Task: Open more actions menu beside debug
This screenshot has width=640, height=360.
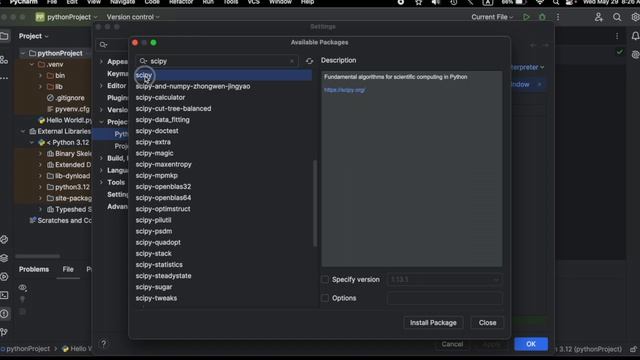Action: point(558,17)
